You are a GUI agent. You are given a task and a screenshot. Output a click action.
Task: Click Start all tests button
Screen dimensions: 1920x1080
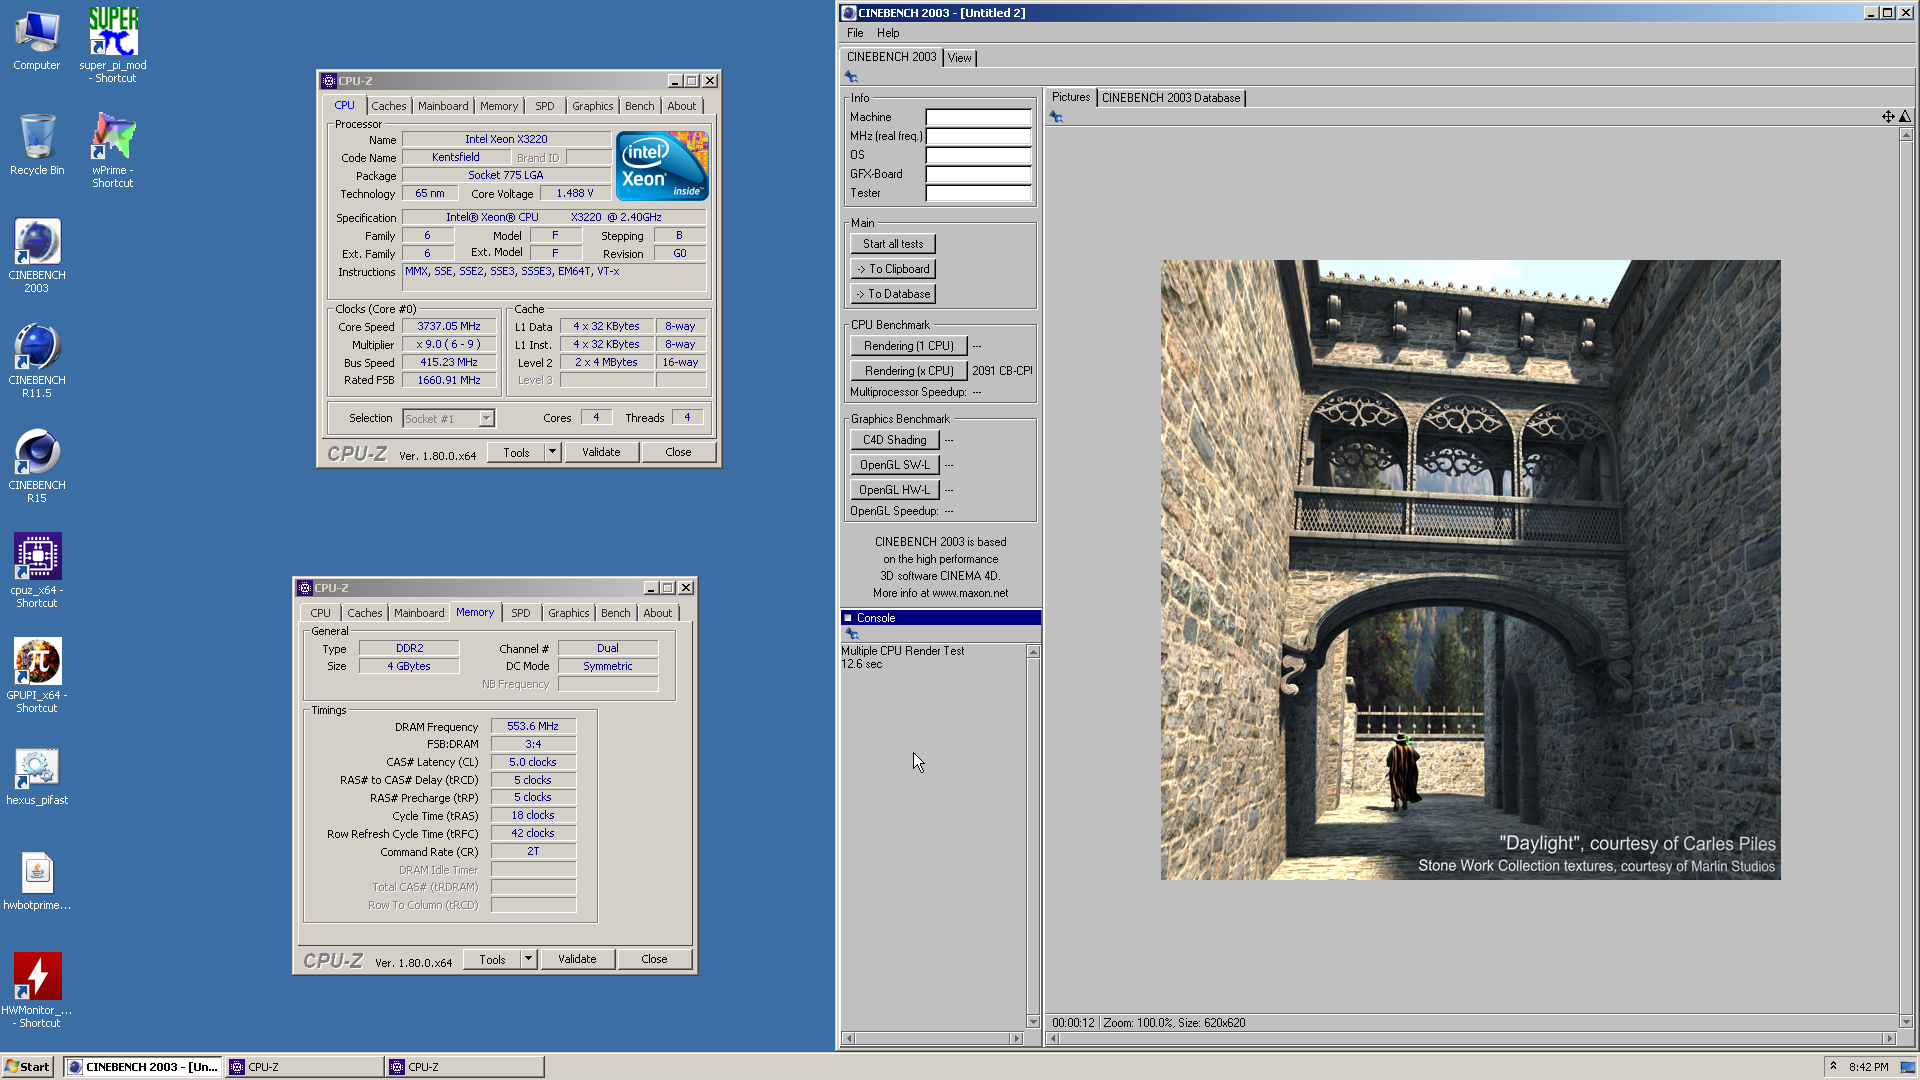[x=893, y=244]
